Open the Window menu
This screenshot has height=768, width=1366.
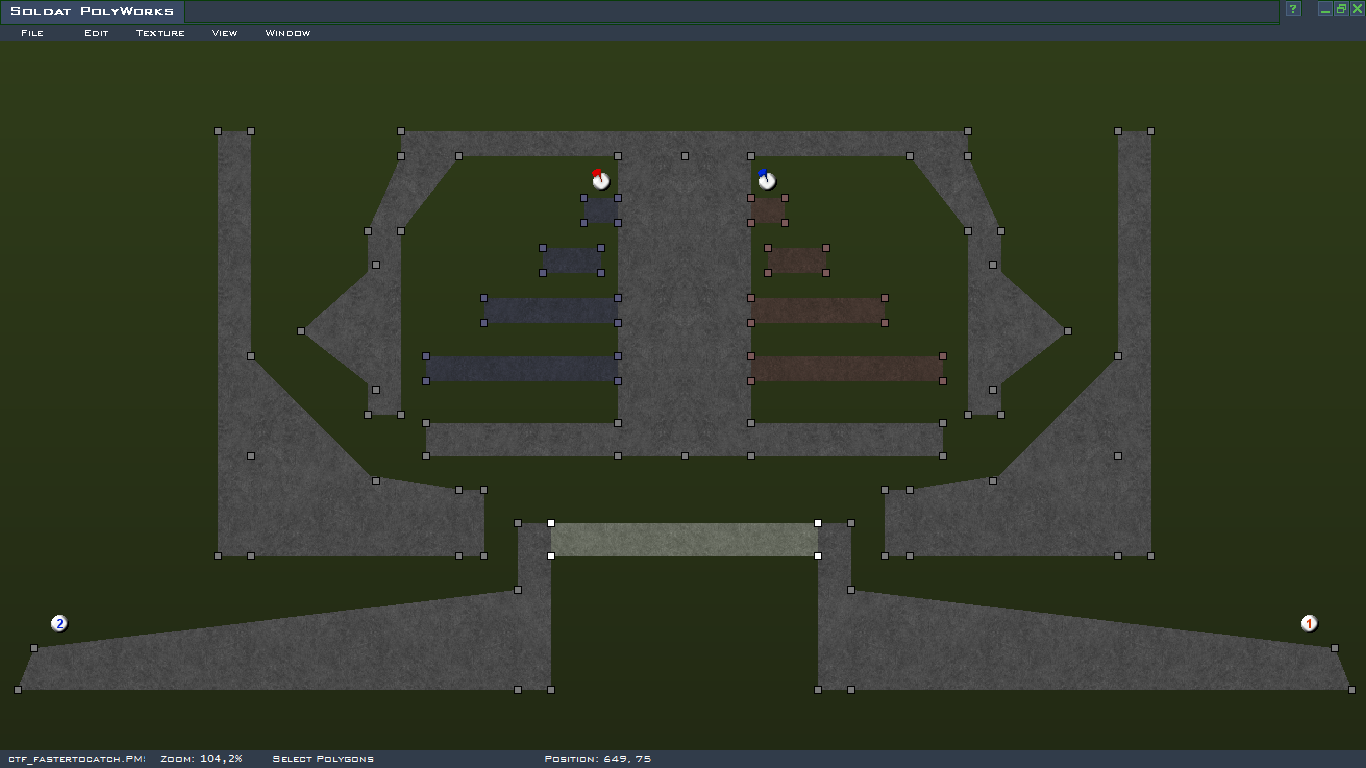[287, 33]
